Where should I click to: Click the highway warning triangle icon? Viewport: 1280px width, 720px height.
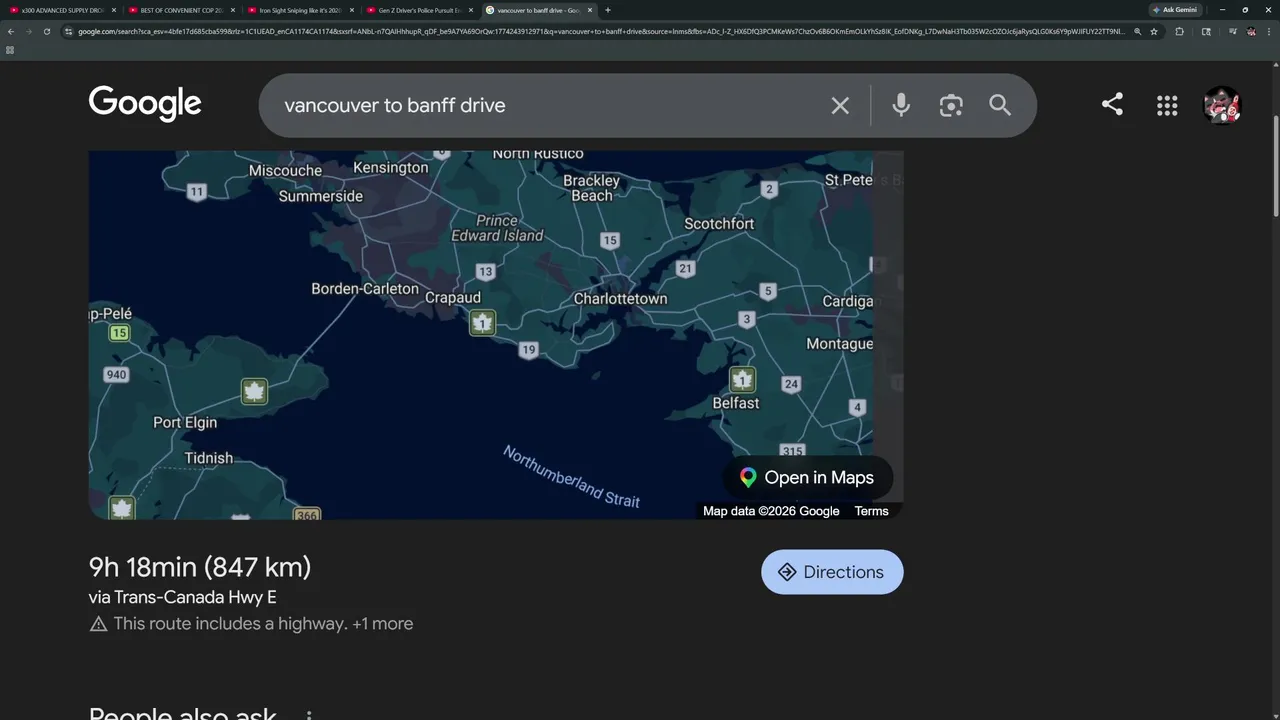(98, 624)
